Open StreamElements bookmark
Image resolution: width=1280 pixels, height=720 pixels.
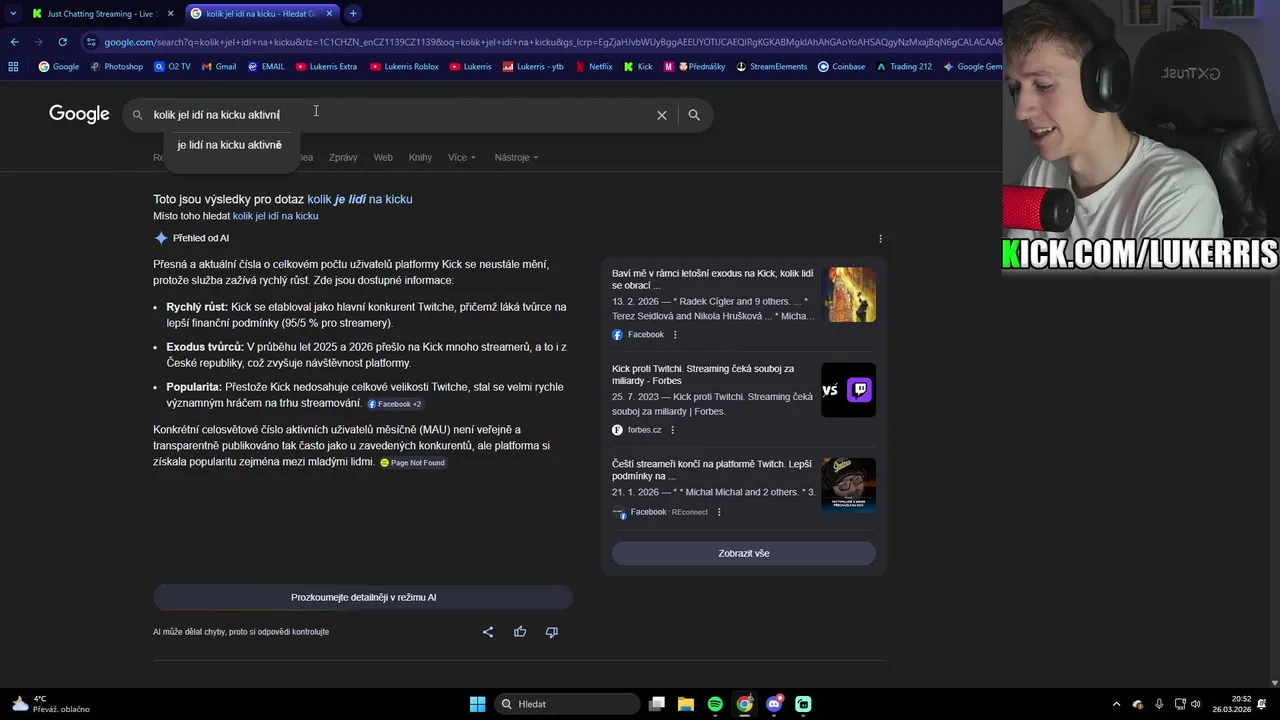point(771,67)
